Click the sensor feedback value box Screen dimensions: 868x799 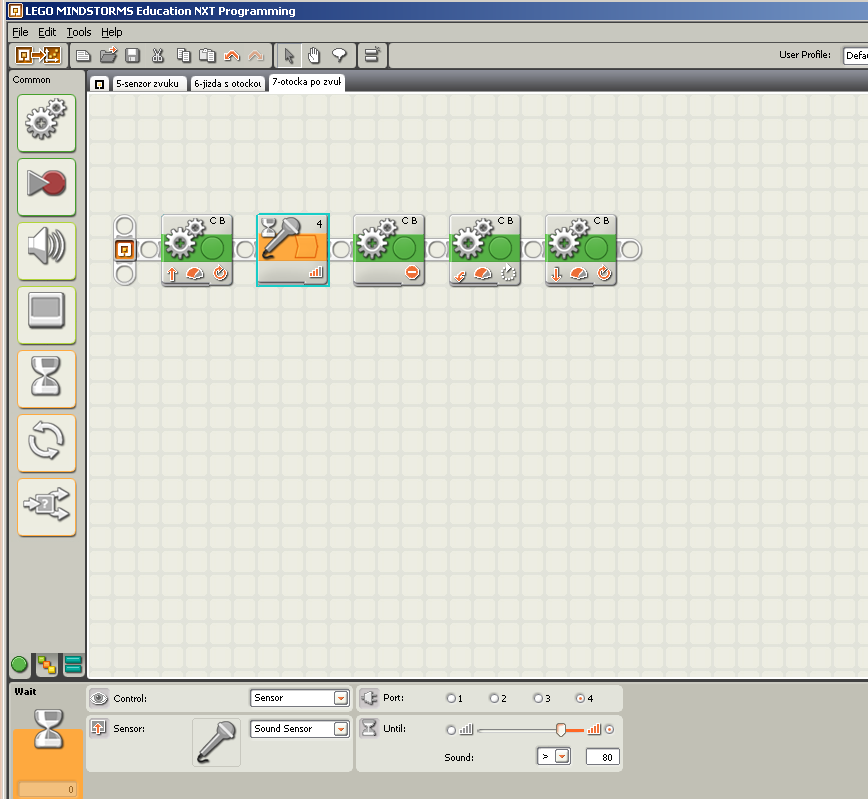(x=48, y=789)
